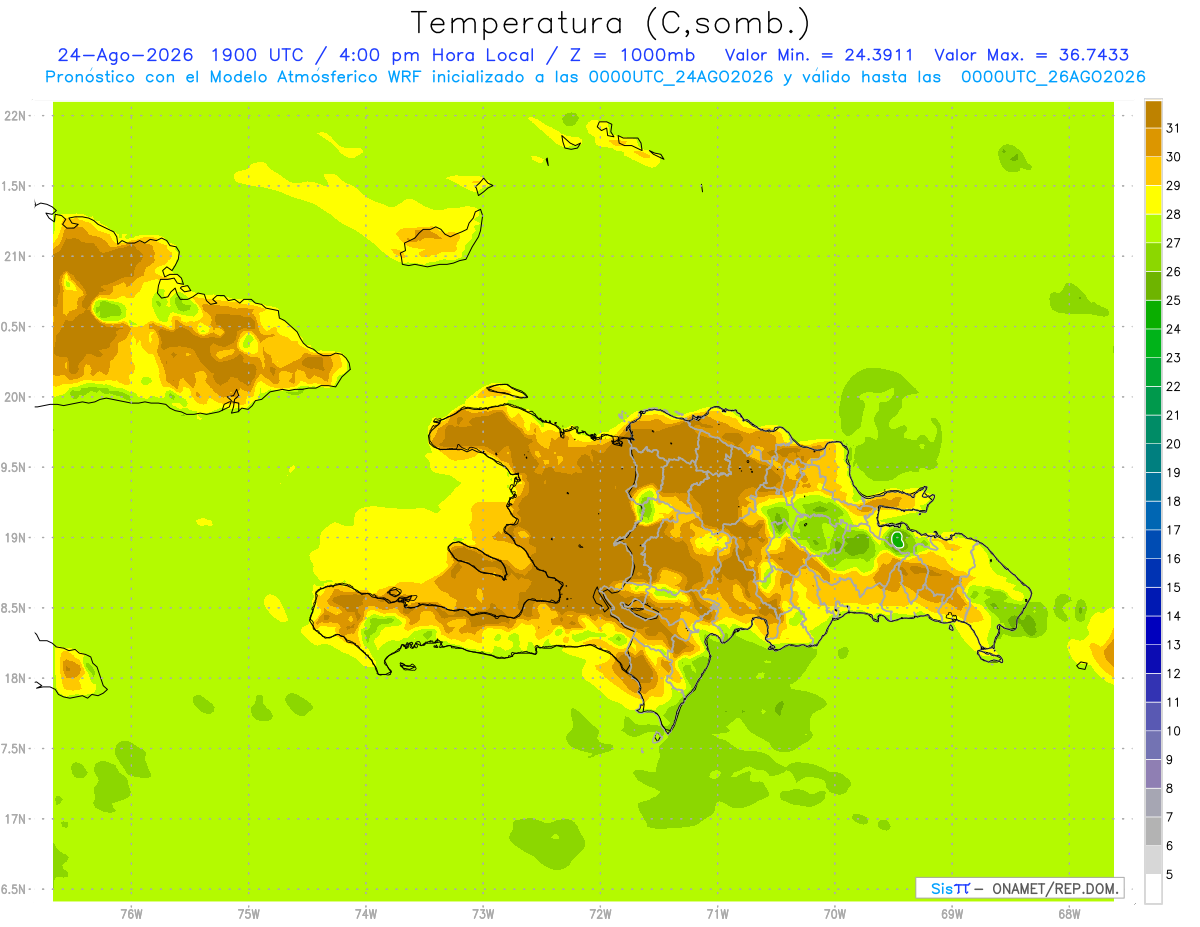Viewport: 1200px width, 927px height.
Task: Click legend value "24"
Action: click(1174, 329)
